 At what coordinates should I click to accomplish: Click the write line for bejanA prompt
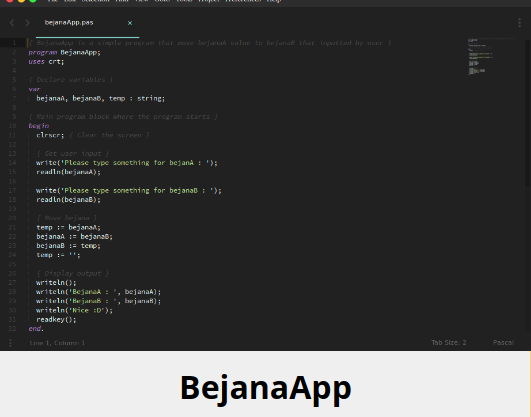[x=127, y=163]
